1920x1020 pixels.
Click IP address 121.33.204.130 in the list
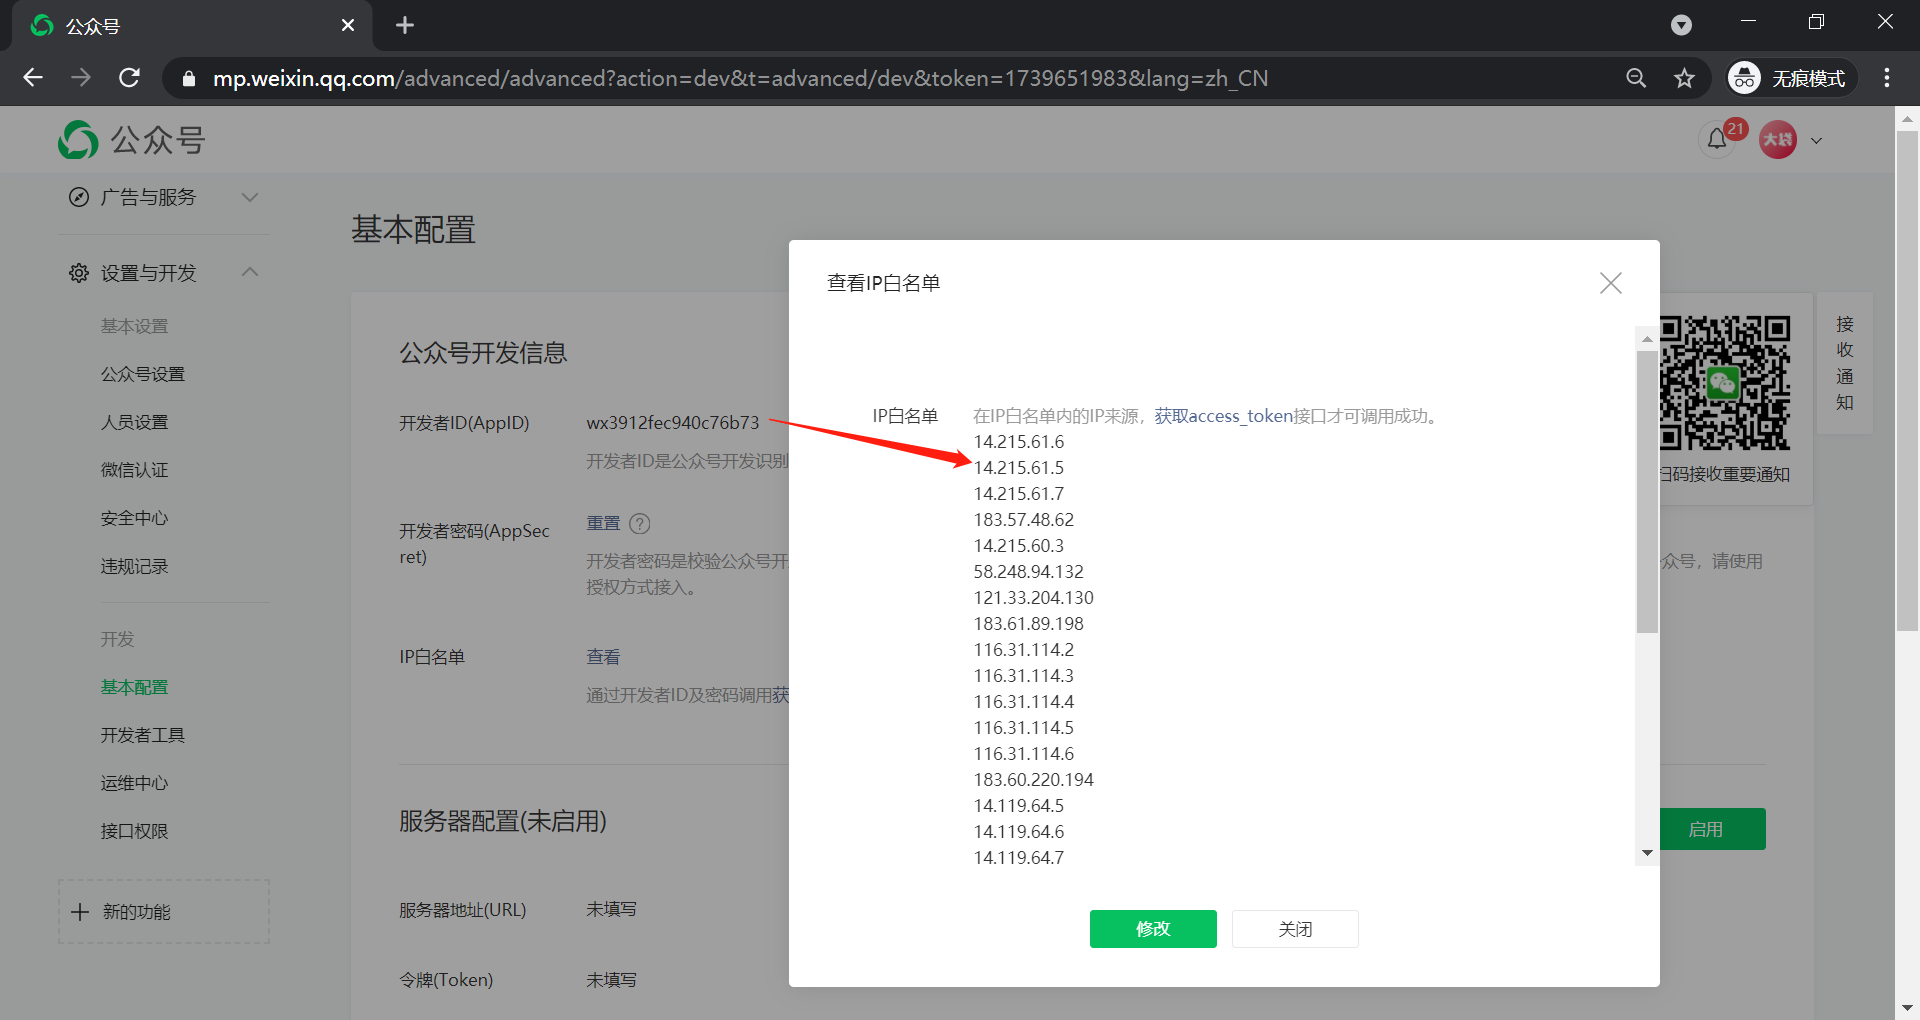click(1034, 598)
